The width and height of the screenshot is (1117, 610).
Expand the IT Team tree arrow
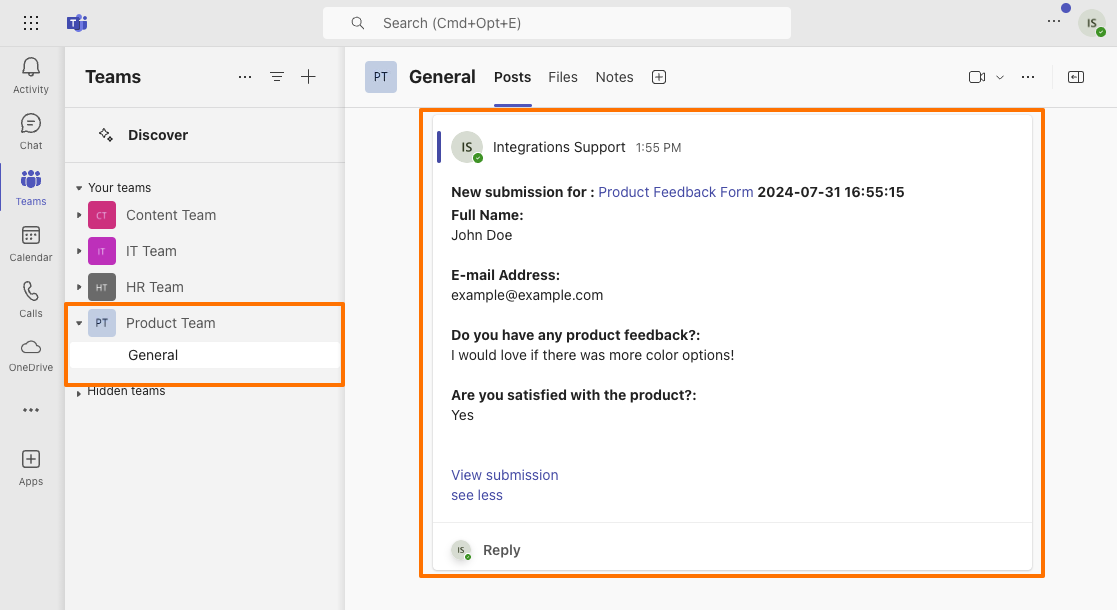point(79,251)
